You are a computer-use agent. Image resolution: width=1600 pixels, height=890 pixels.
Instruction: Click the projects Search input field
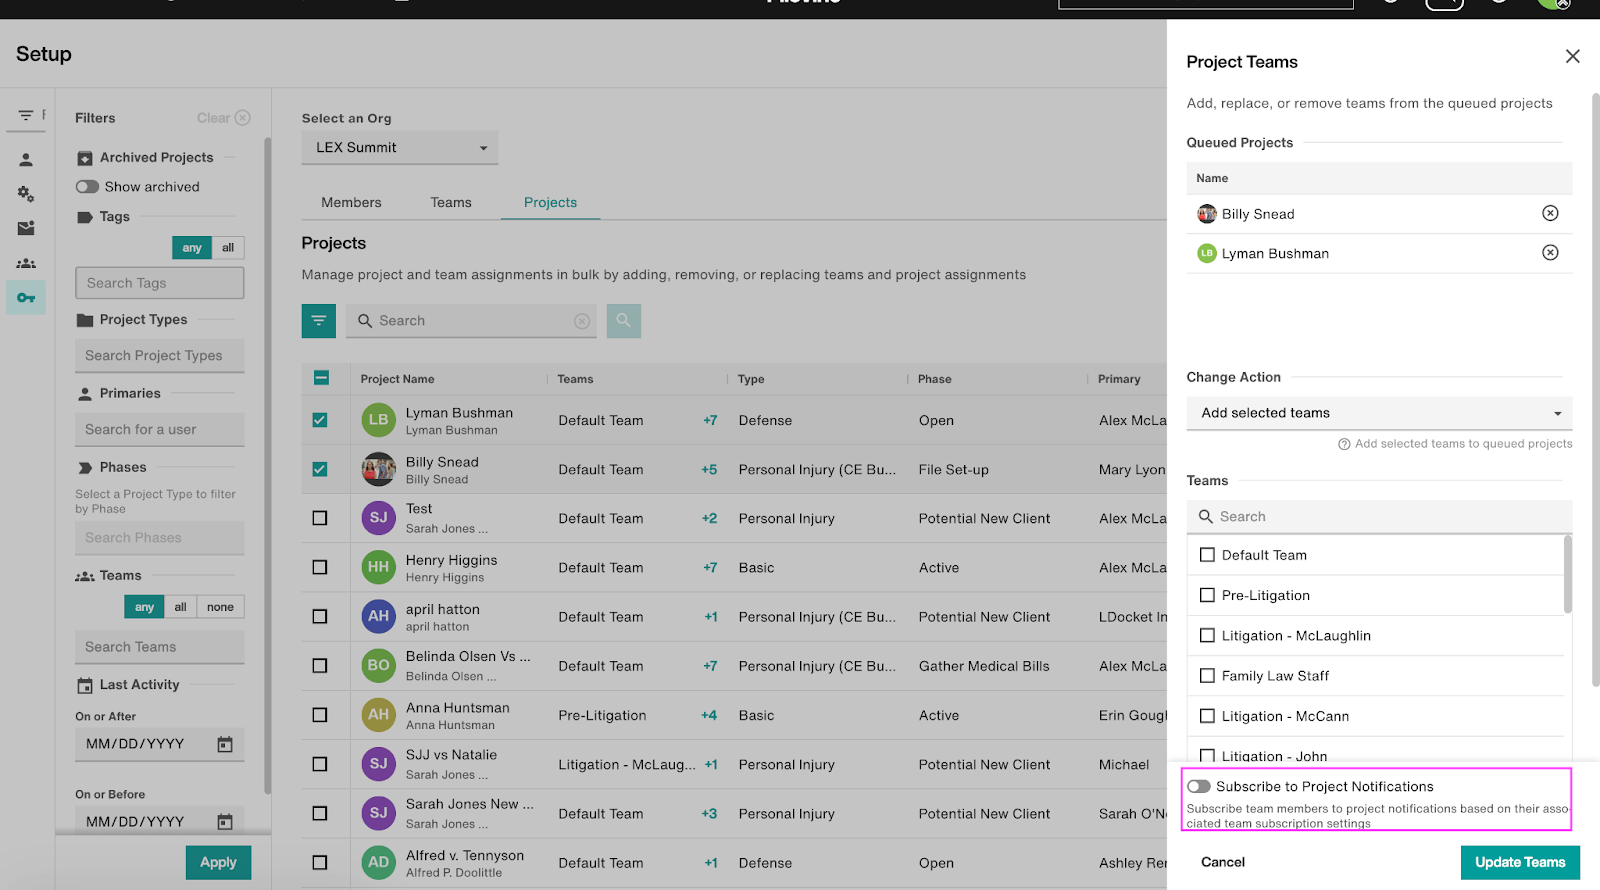click(471, 321)
